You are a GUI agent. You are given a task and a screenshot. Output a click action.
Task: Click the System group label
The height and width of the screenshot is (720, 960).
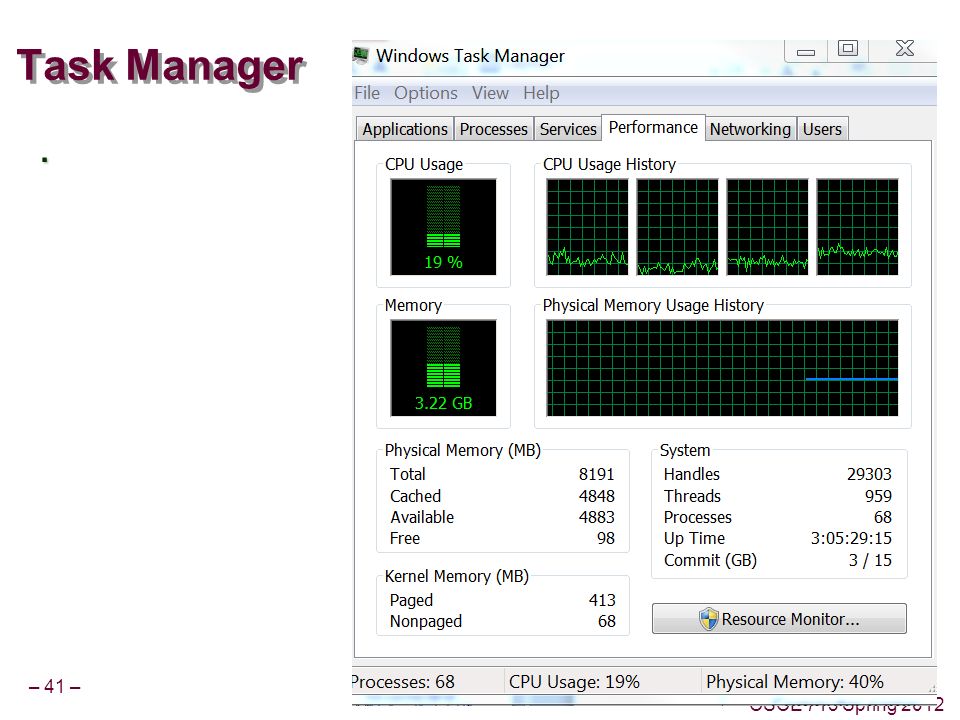(684, 451)
